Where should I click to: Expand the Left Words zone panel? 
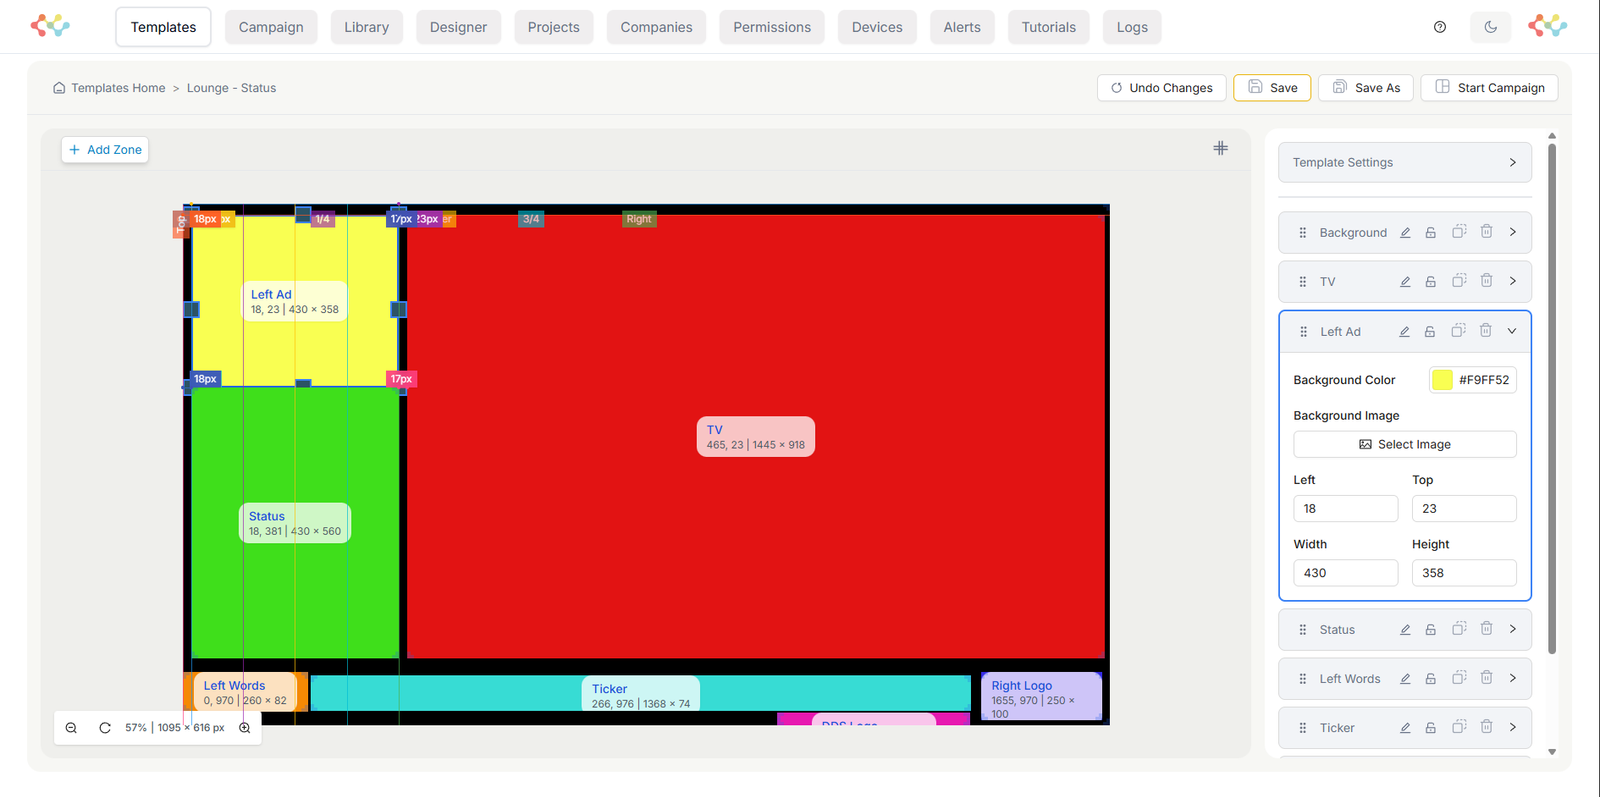coord(1512,678)
